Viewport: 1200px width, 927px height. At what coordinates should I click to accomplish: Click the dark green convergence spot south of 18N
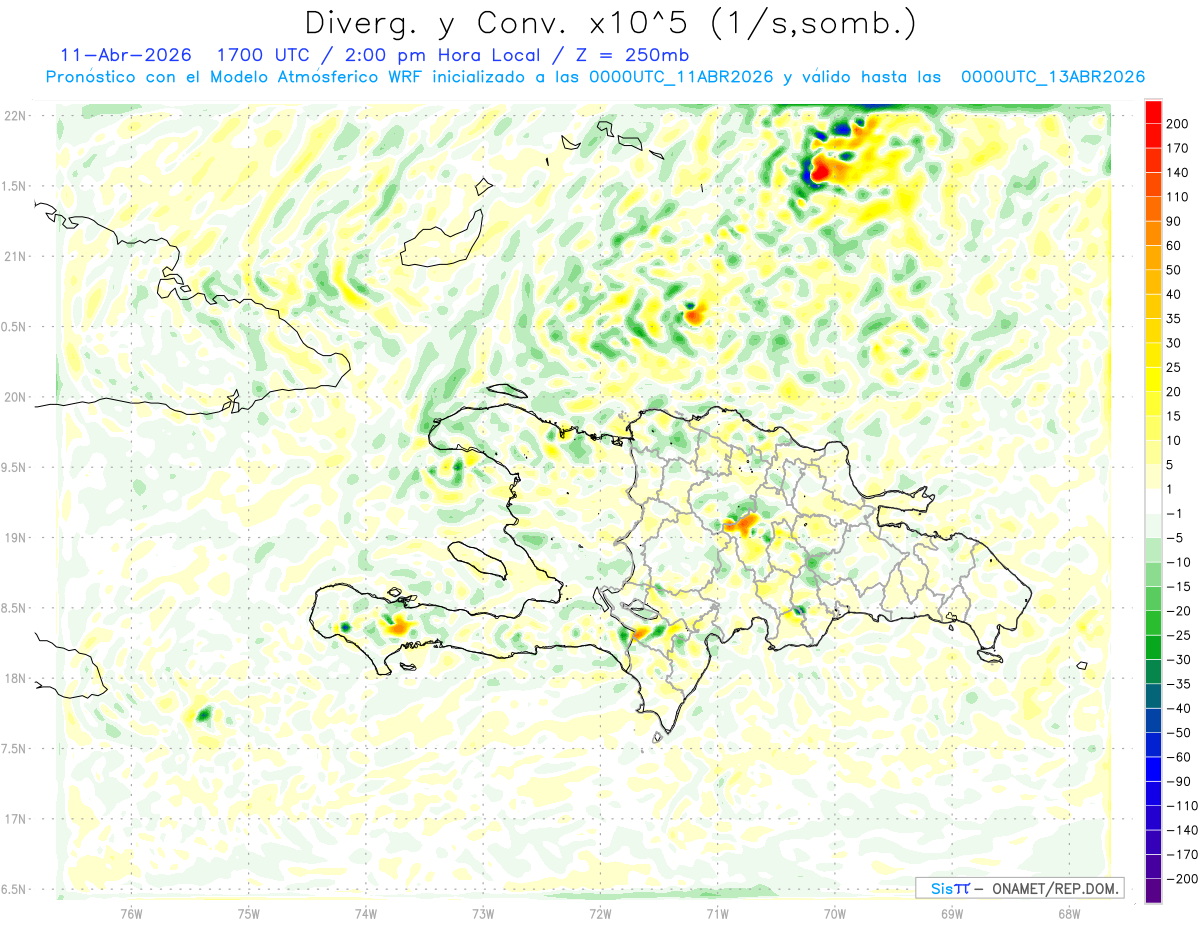(204, 714)
